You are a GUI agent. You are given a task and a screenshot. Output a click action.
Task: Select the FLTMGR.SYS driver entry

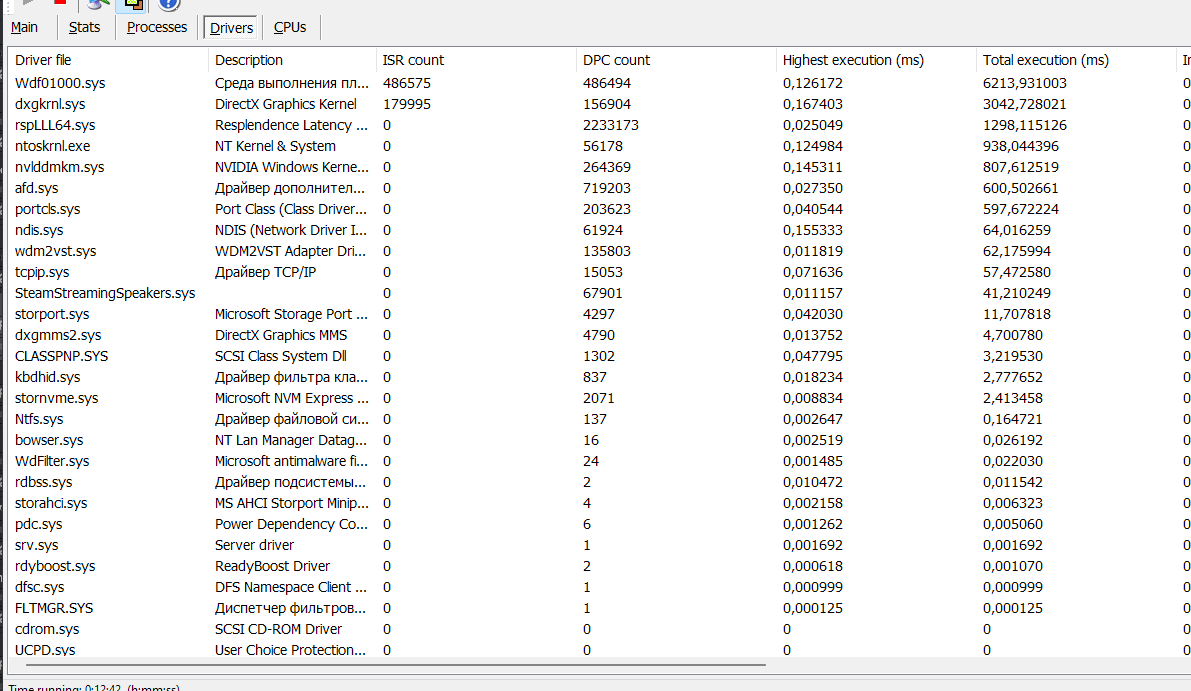(54, 608)
